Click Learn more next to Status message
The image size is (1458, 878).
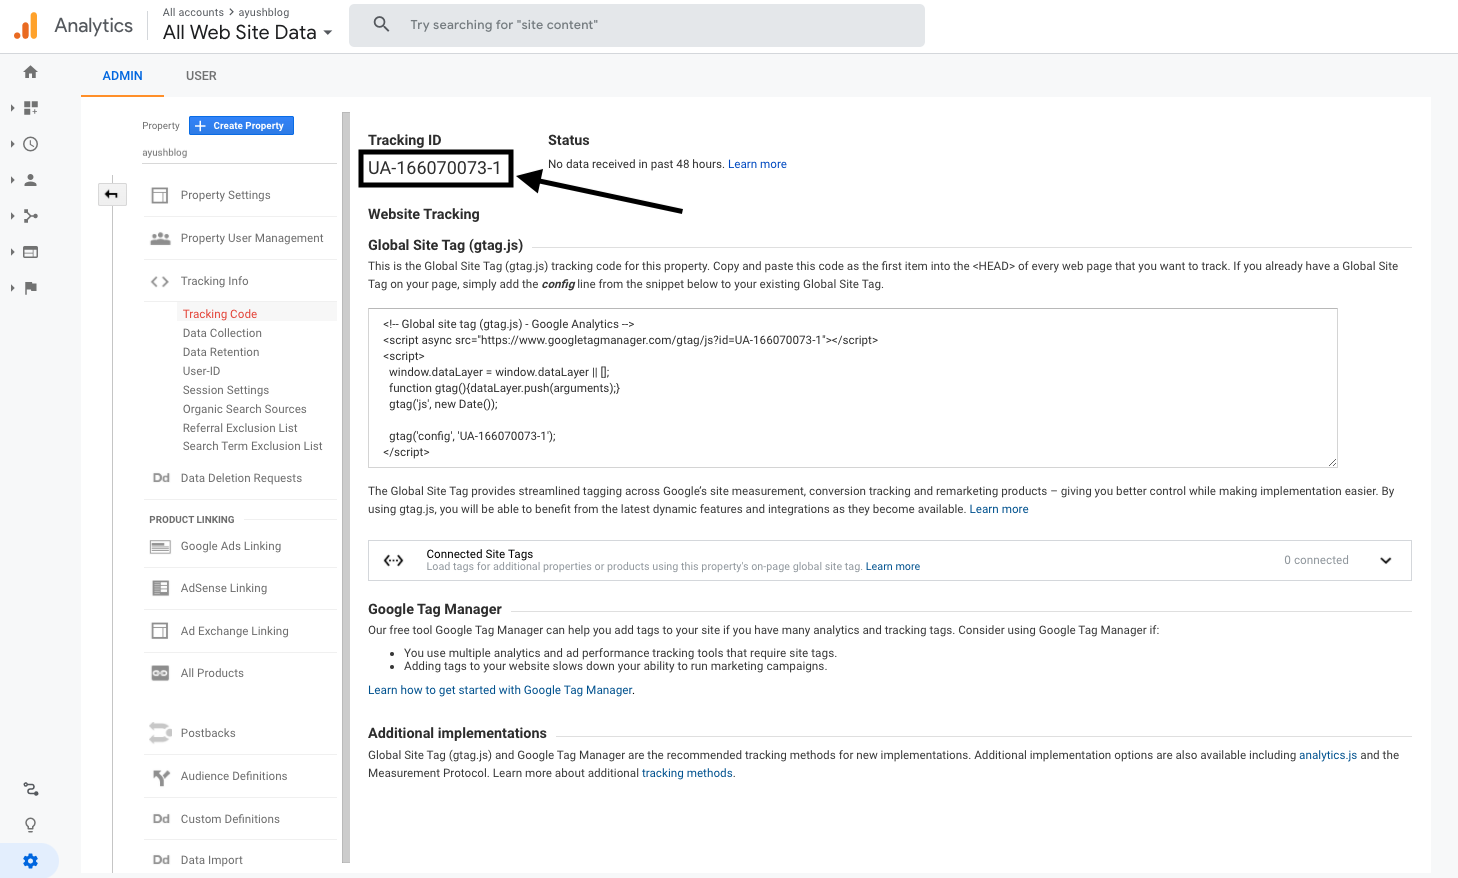(x=757, y=164)
